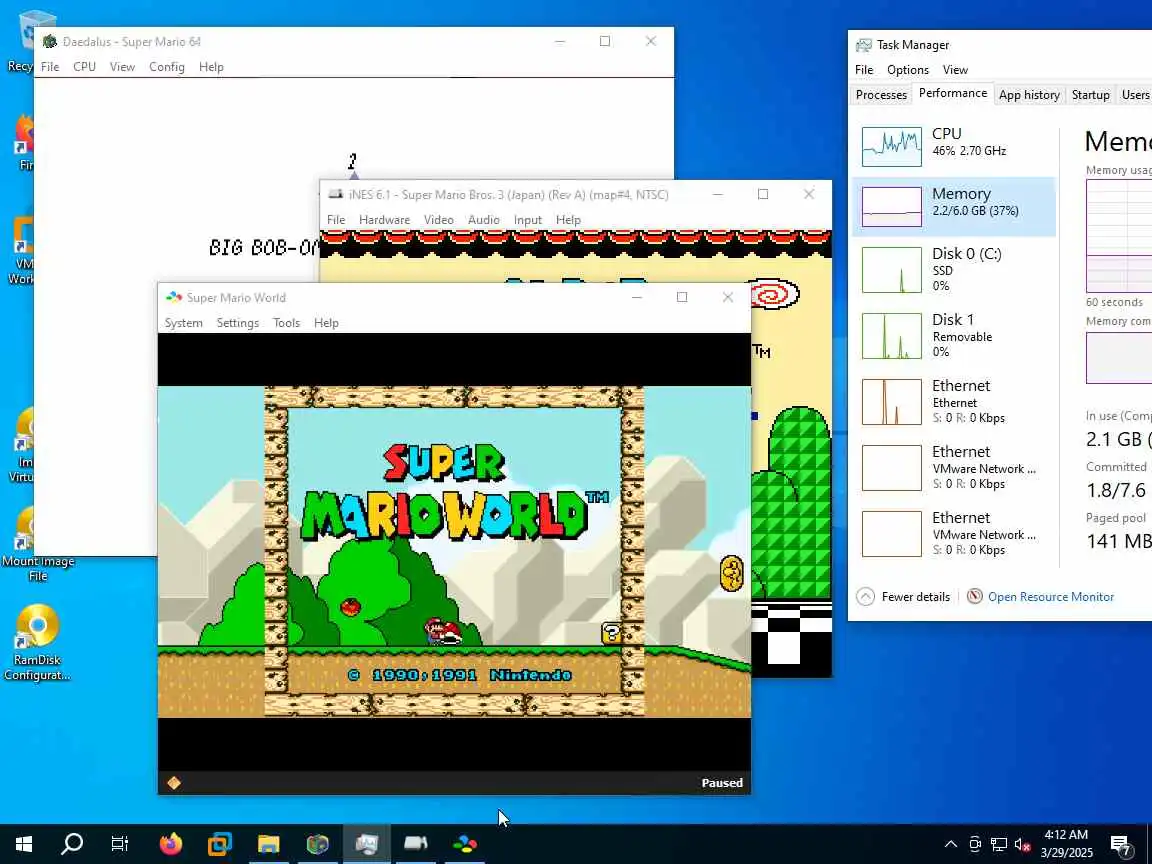Maximize the Super Mario World window
The height and width of the screenshot is (864, 1152).
[x=682, y=298]
